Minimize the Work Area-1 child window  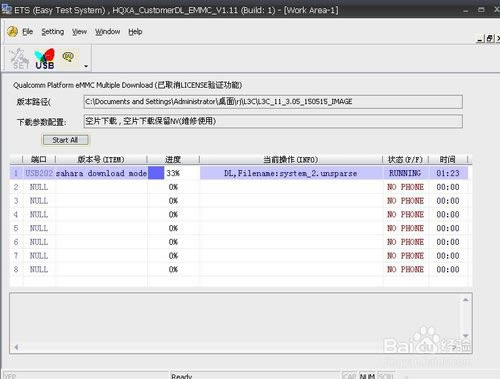[x=480, y=39]
